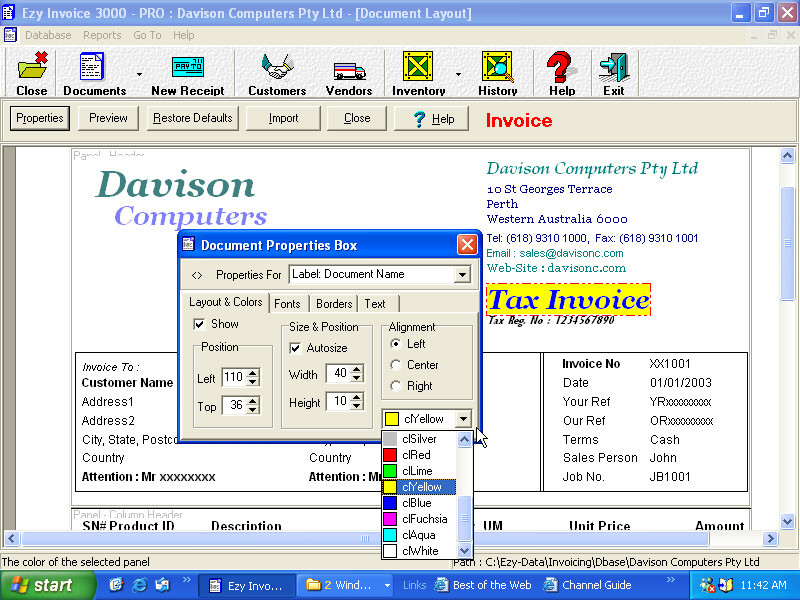The image size is (800, 600).
Task: Click the Preview button
Action: pyautogui.click(x=108, y=118)
